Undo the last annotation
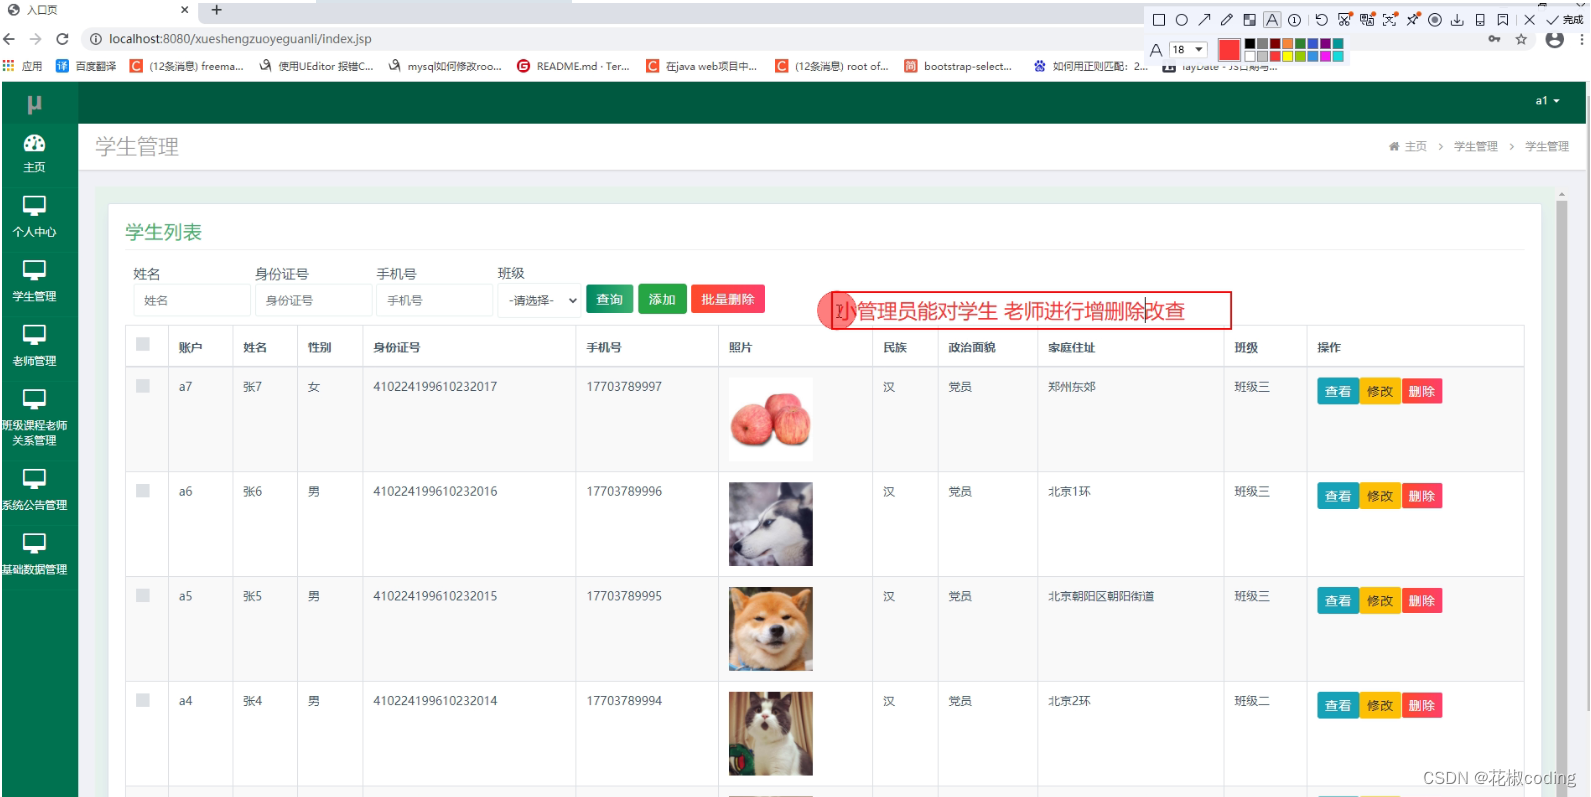Image resolution: width=1591 pixels, height=797 pixels. 1321,20
